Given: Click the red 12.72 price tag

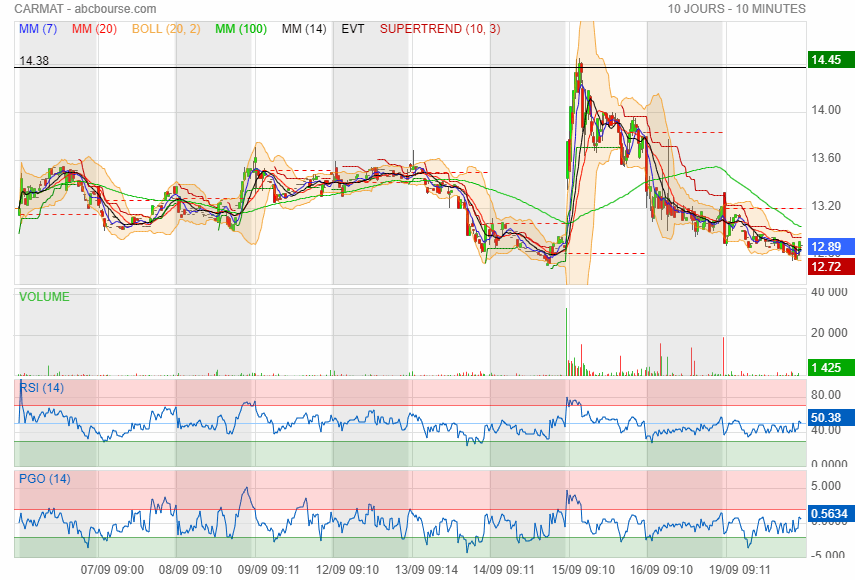Looking at the screenshot, I should [x=829, y=266].
